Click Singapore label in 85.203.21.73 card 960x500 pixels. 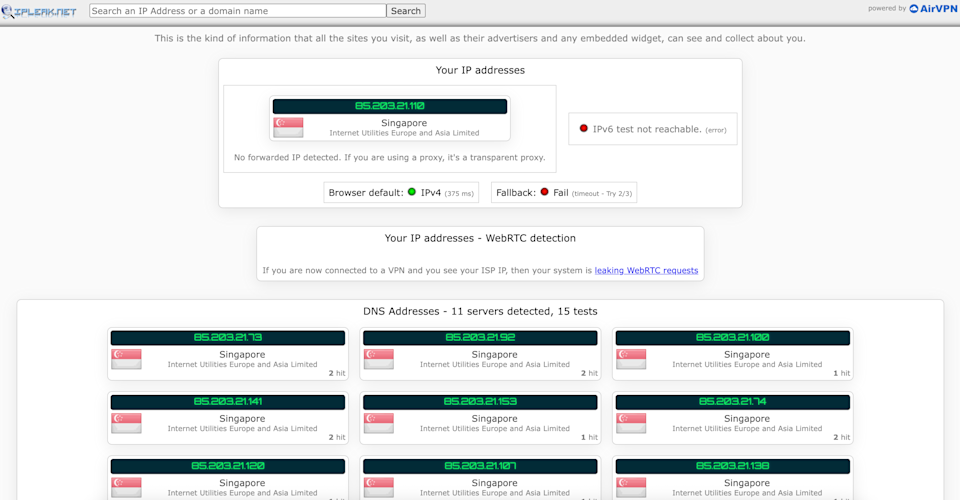click(242, 354)
